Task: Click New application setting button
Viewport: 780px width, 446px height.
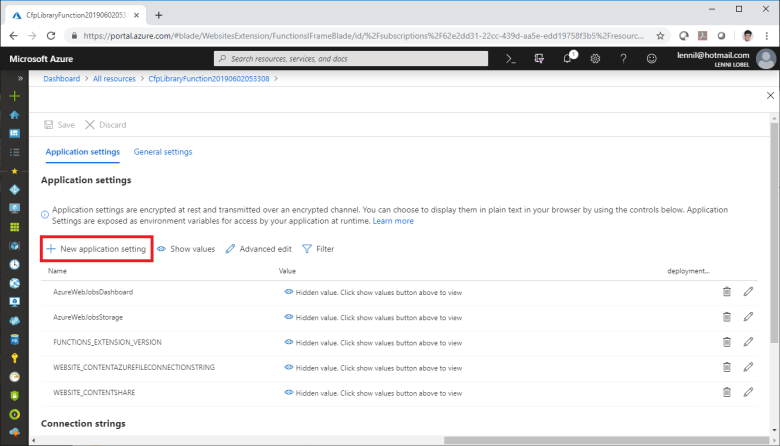Action: [x=97, y=249]
